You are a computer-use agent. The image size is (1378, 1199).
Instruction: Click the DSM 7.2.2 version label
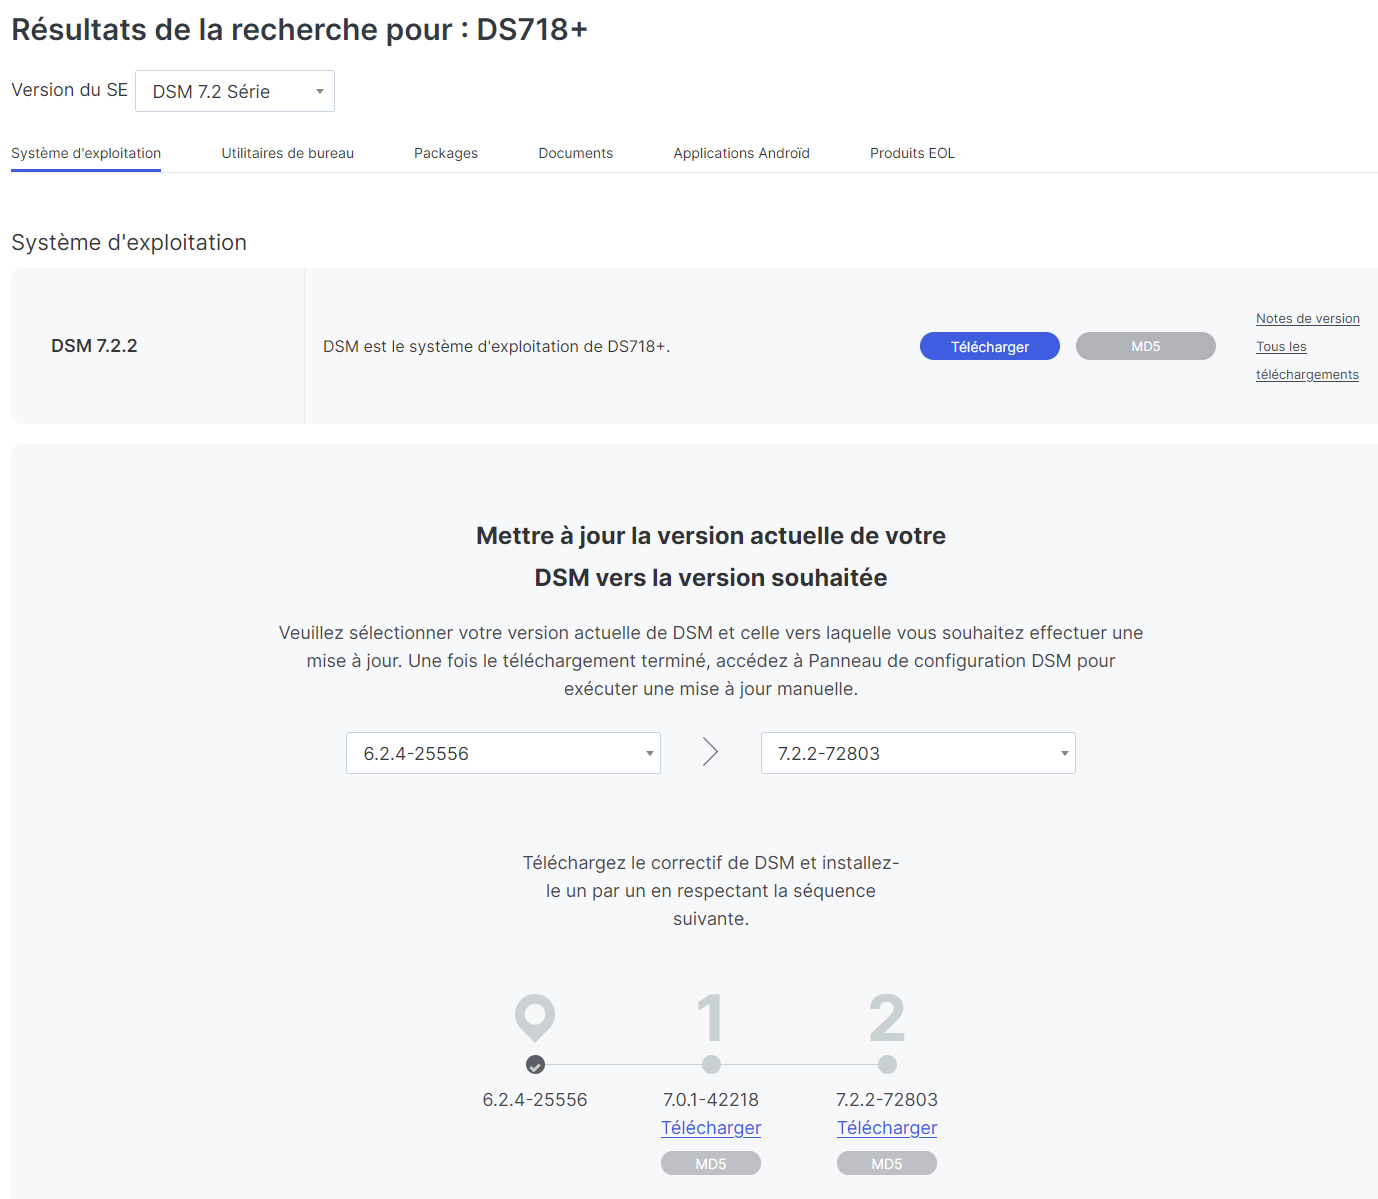pyautogui.click(x=94, y=346)
